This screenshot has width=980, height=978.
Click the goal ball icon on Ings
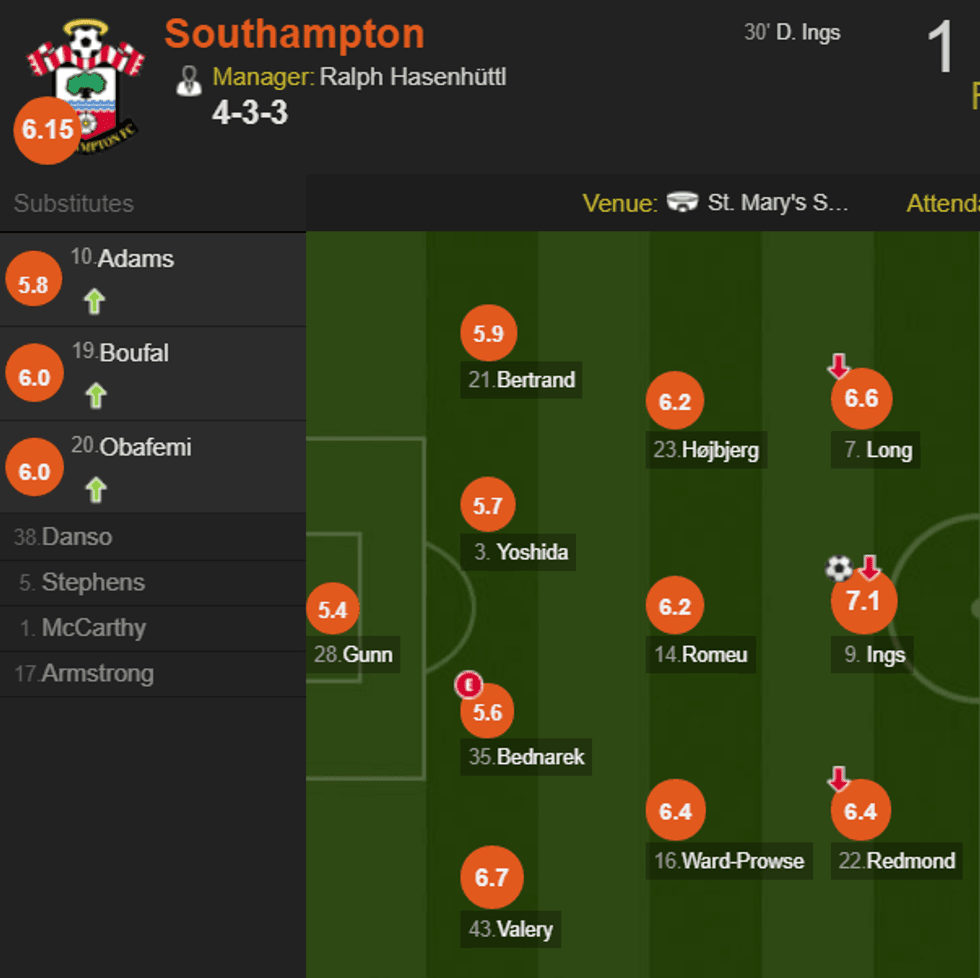click(x=838, y=569)
